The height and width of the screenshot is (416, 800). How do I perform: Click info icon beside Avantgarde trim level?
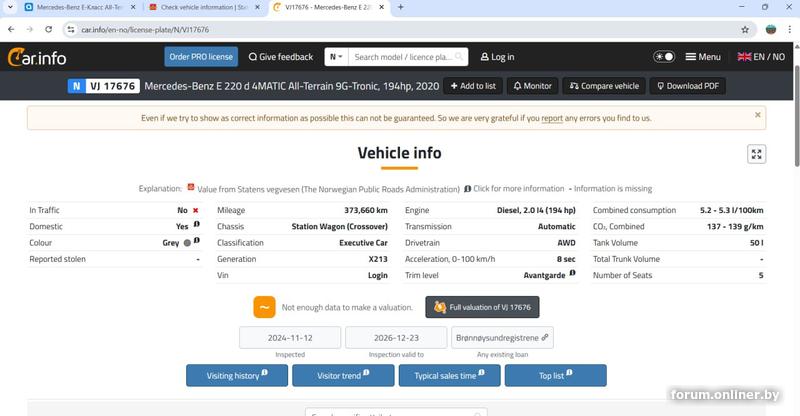click(x=572, y=273)
